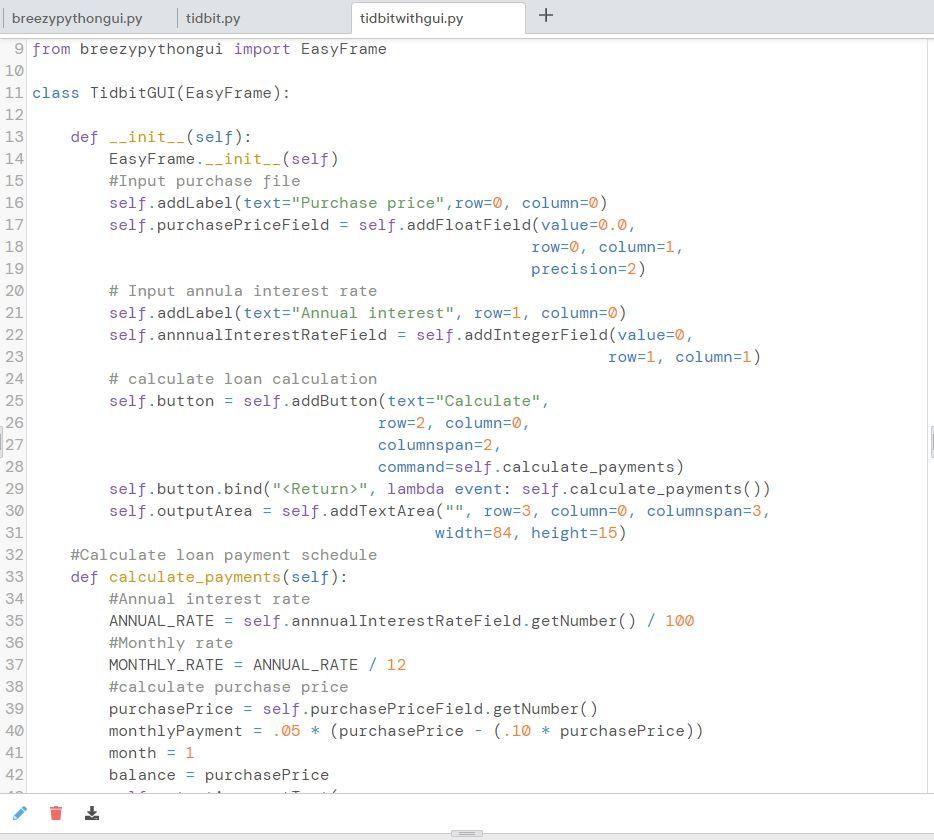The width and height of the screenshot is (934, 840).
Task: Click 'self.outputArea' on line 30
Action: pos(180,511)
